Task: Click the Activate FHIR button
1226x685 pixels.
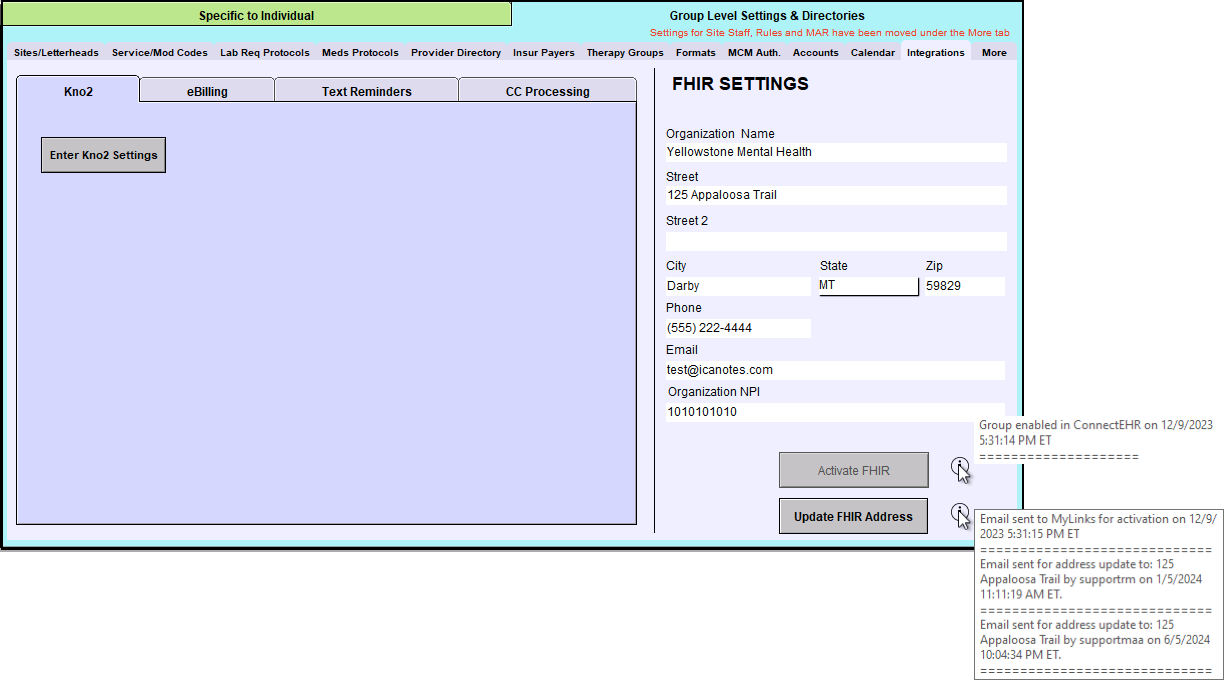Action: pyautogui.click(x=853, y=469)
